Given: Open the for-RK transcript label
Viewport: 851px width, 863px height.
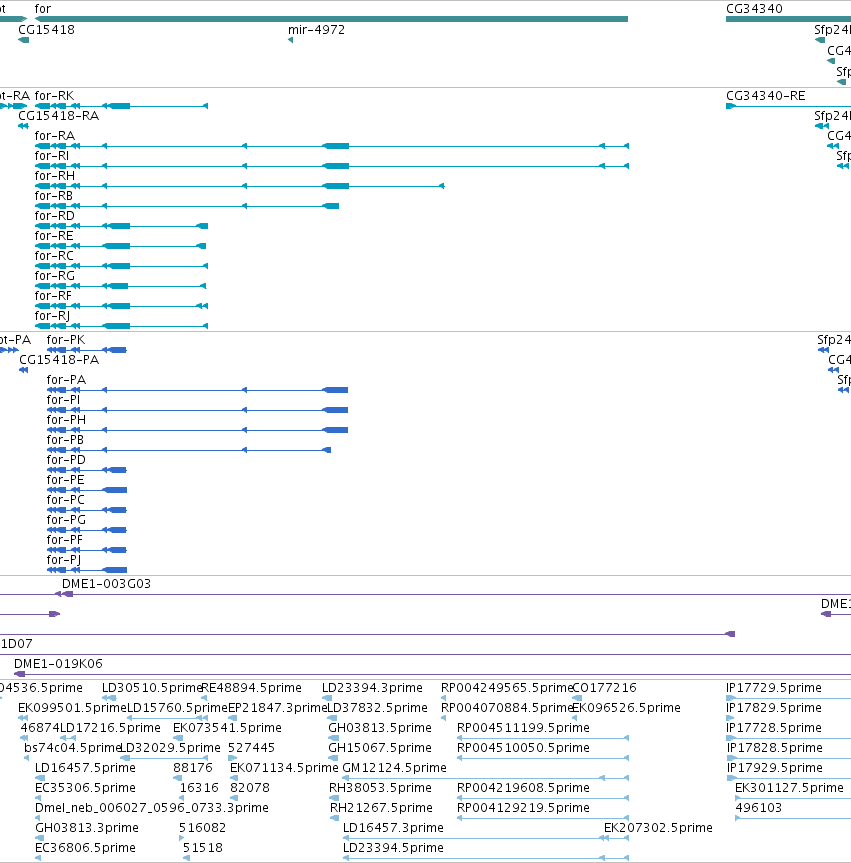Looking at the screenshot, I should [x=54, y=96].
